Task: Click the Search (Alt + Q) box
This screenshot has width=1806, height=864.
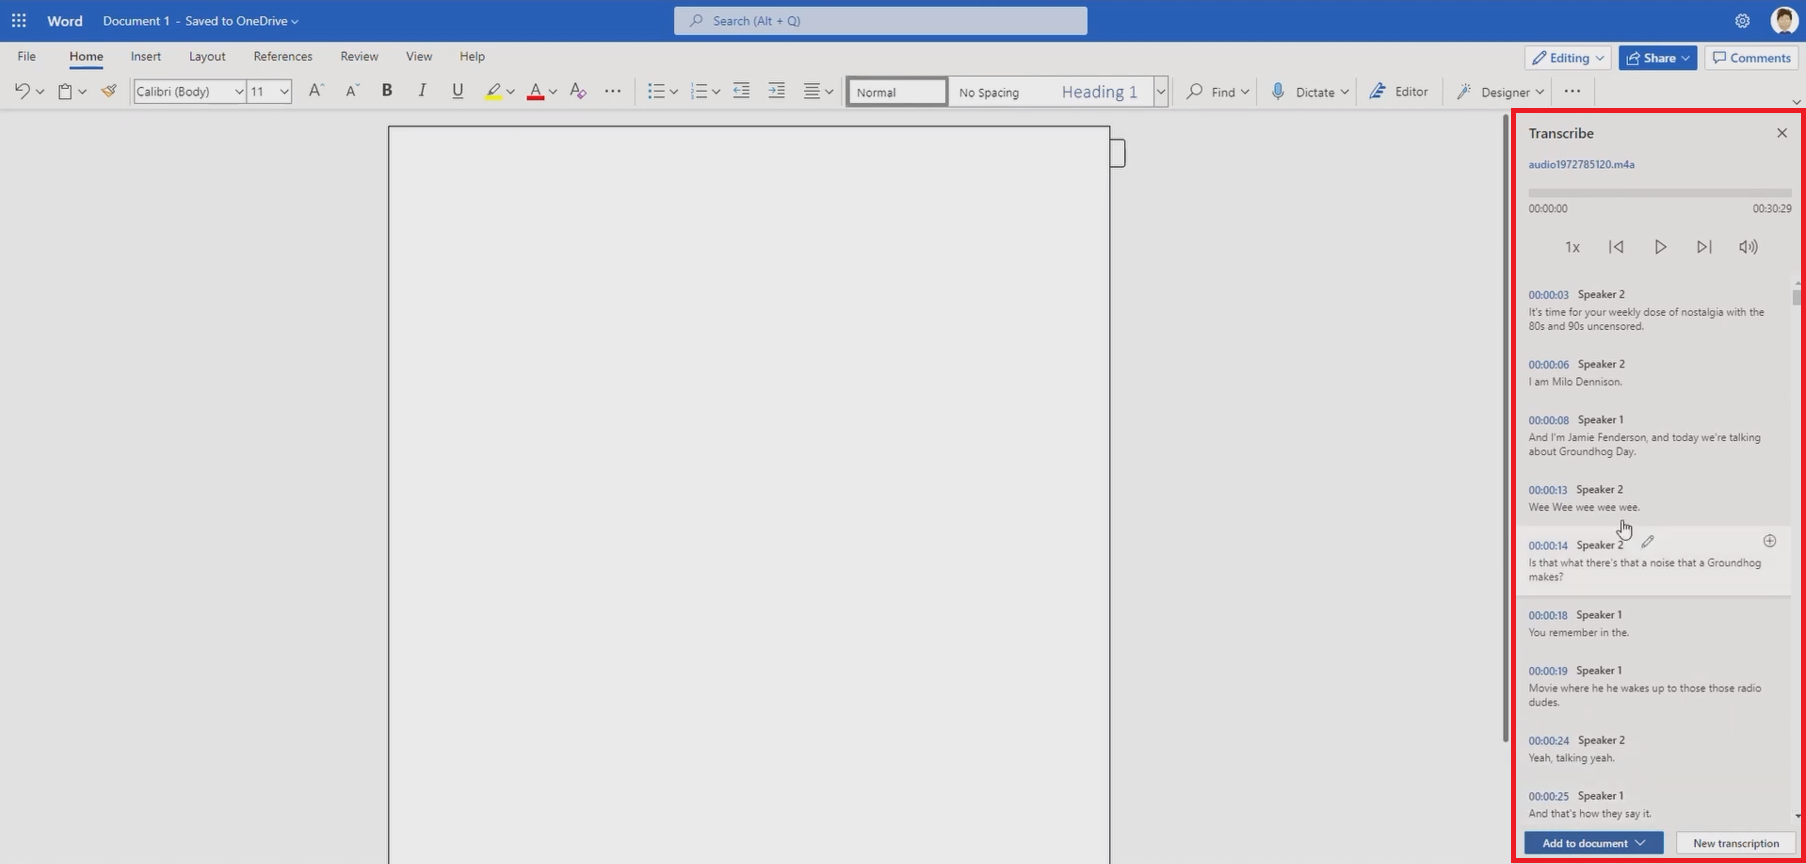Action: 880,20
